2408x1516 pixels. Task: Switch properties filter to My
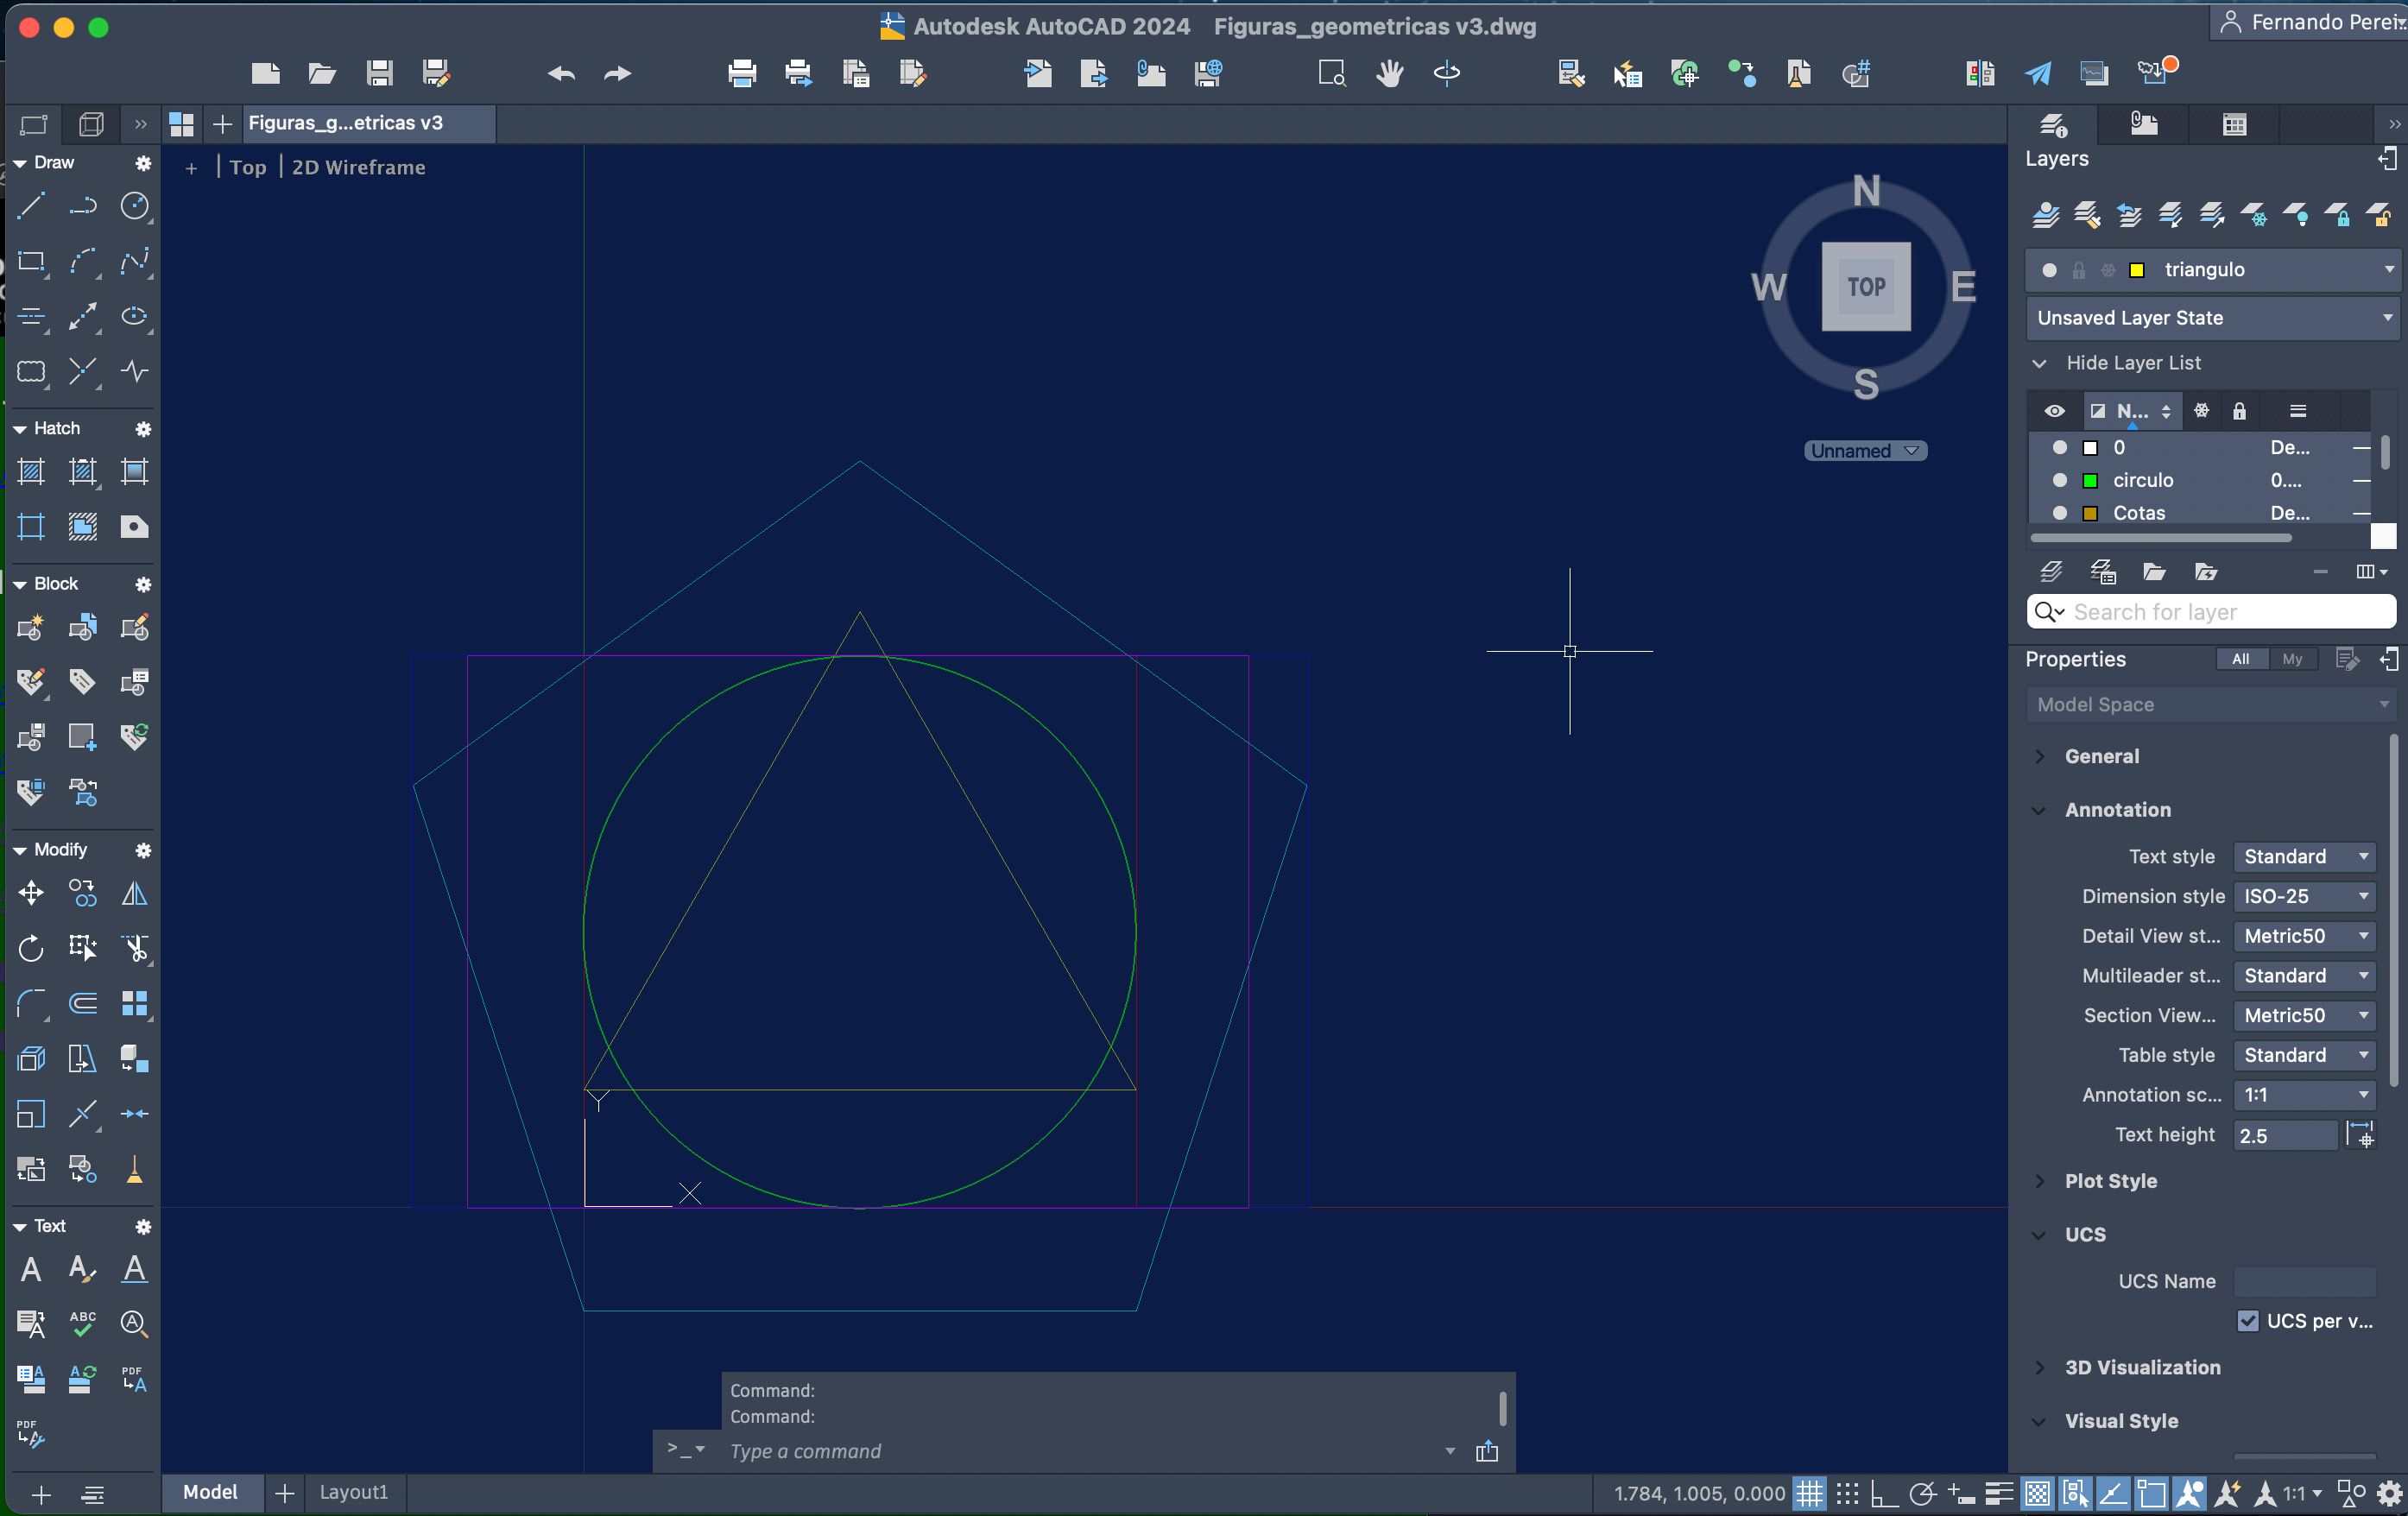coord(2292,659)
